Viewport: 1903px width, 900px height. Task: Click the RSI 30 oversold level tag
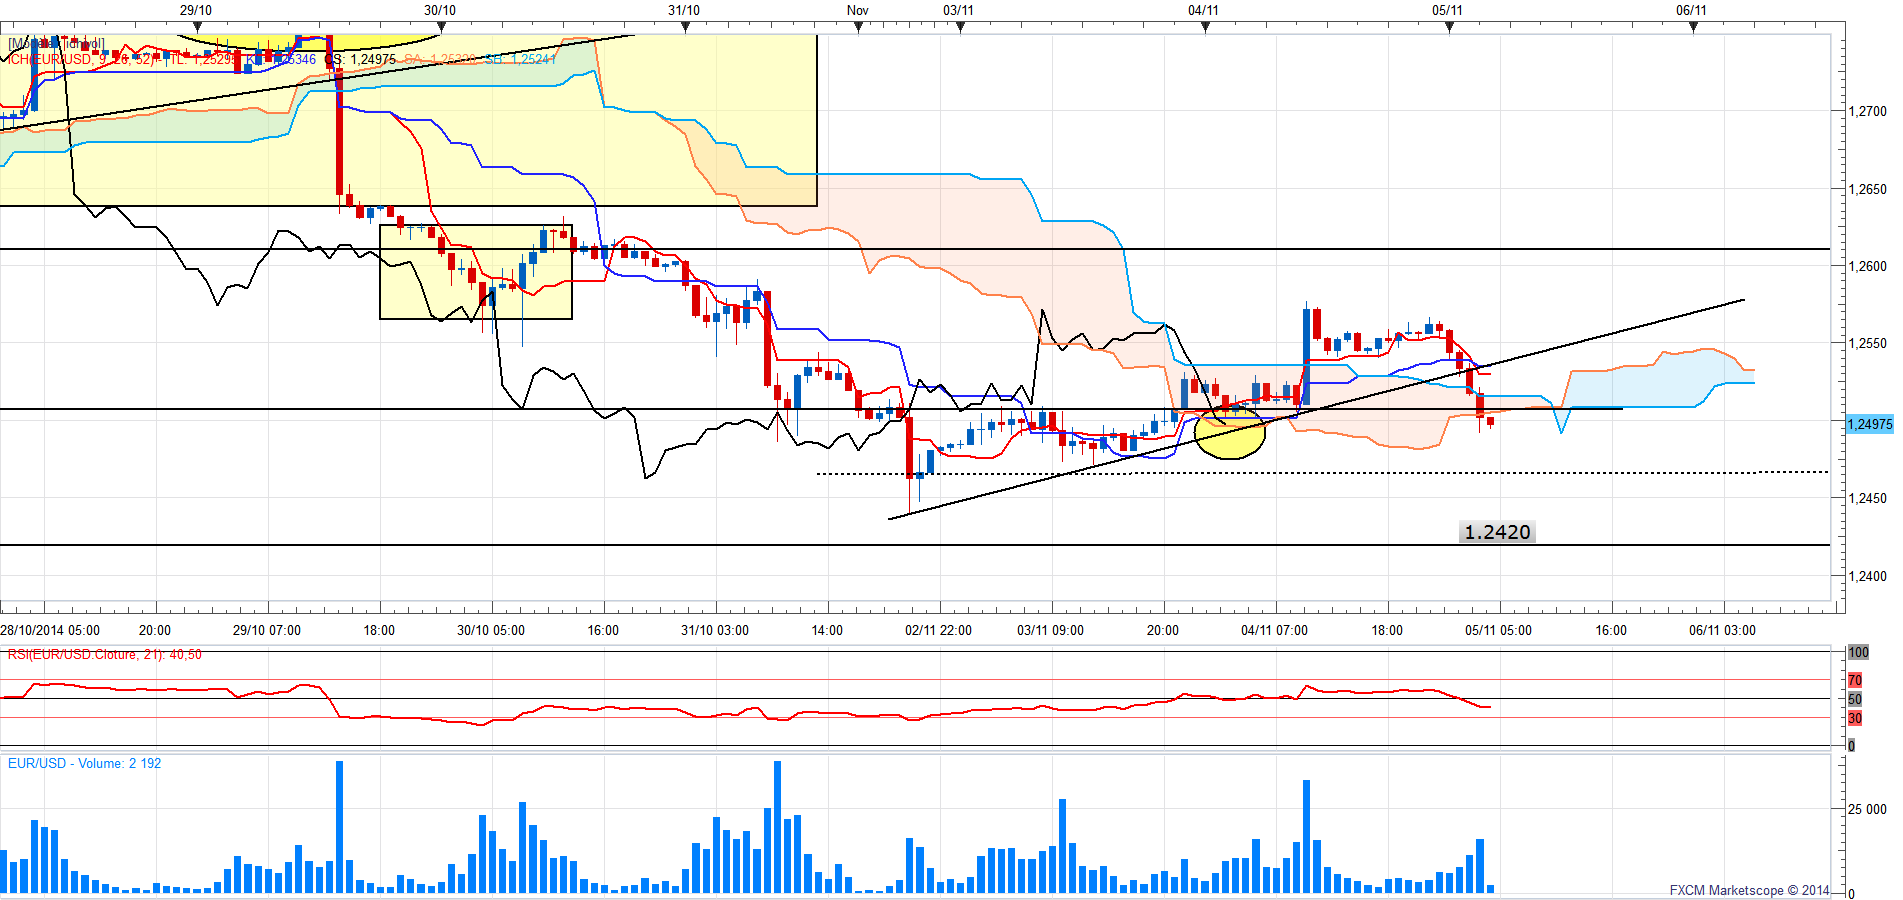tap(1855, 718)
